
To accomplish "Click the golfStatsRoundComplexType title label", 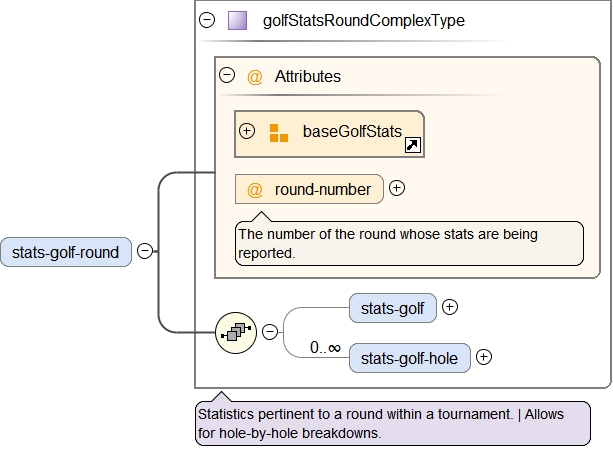I will pos(363,20).
